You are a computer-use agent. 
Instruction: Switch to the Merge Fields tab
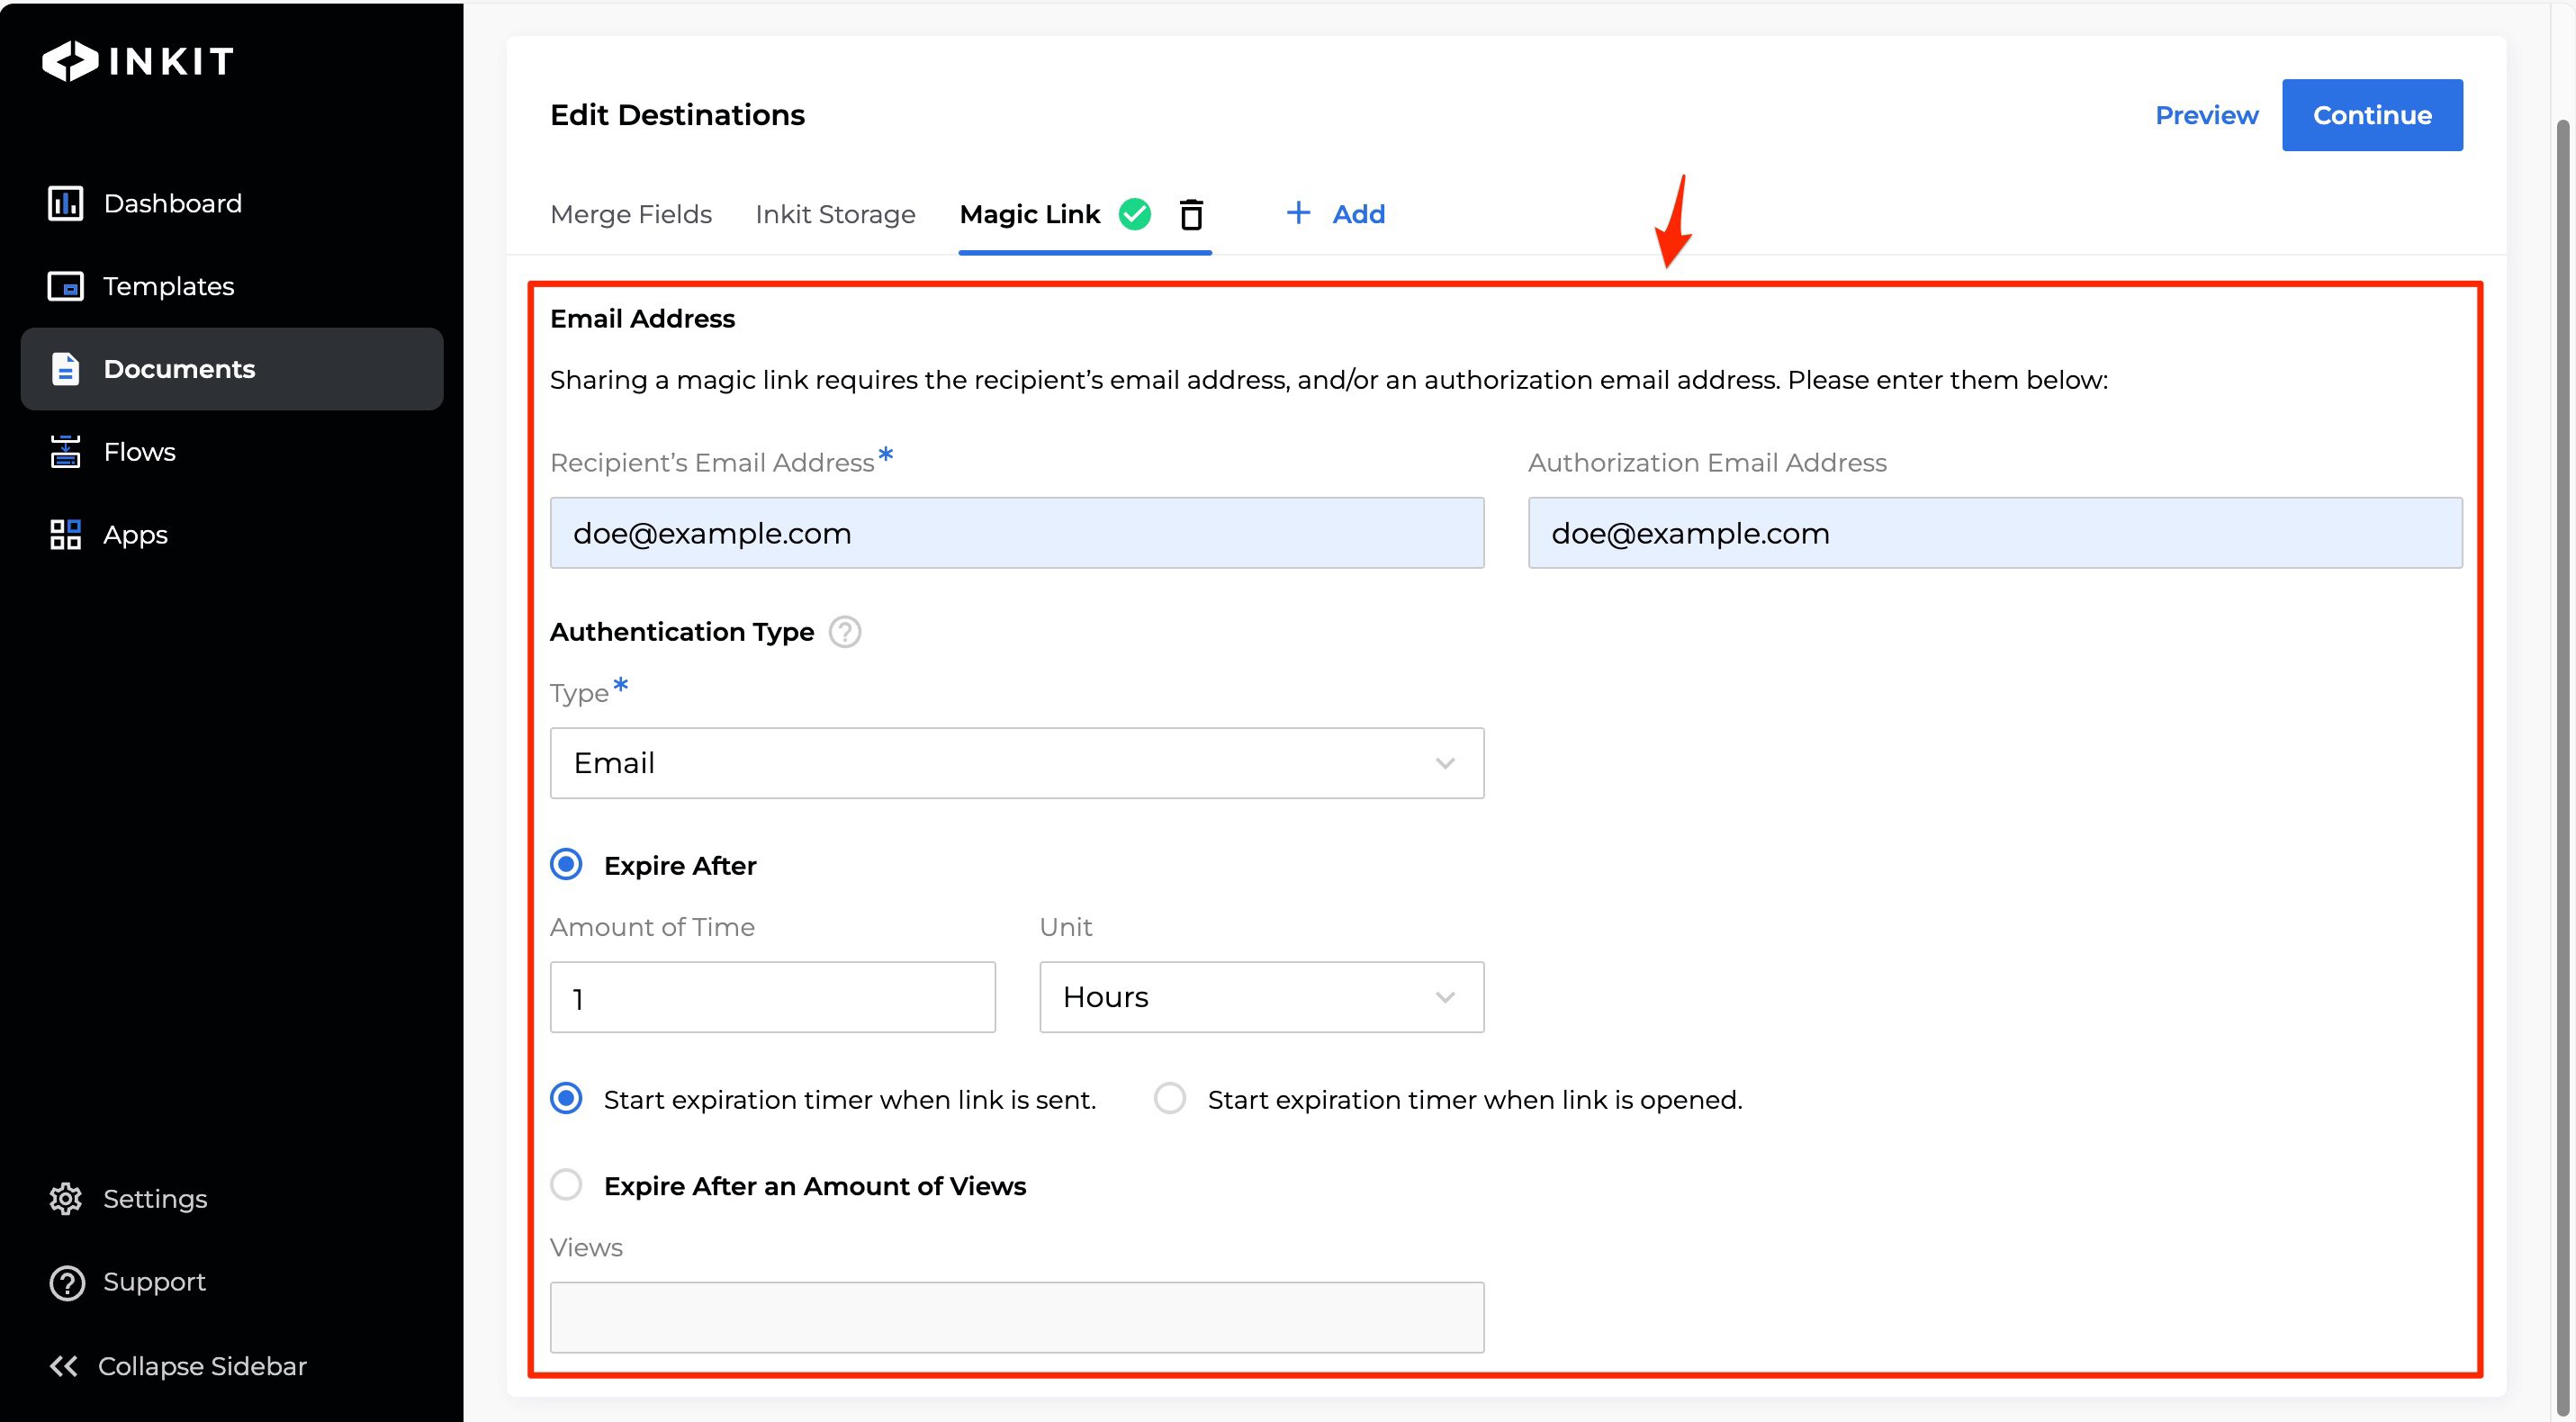point(631,214)
